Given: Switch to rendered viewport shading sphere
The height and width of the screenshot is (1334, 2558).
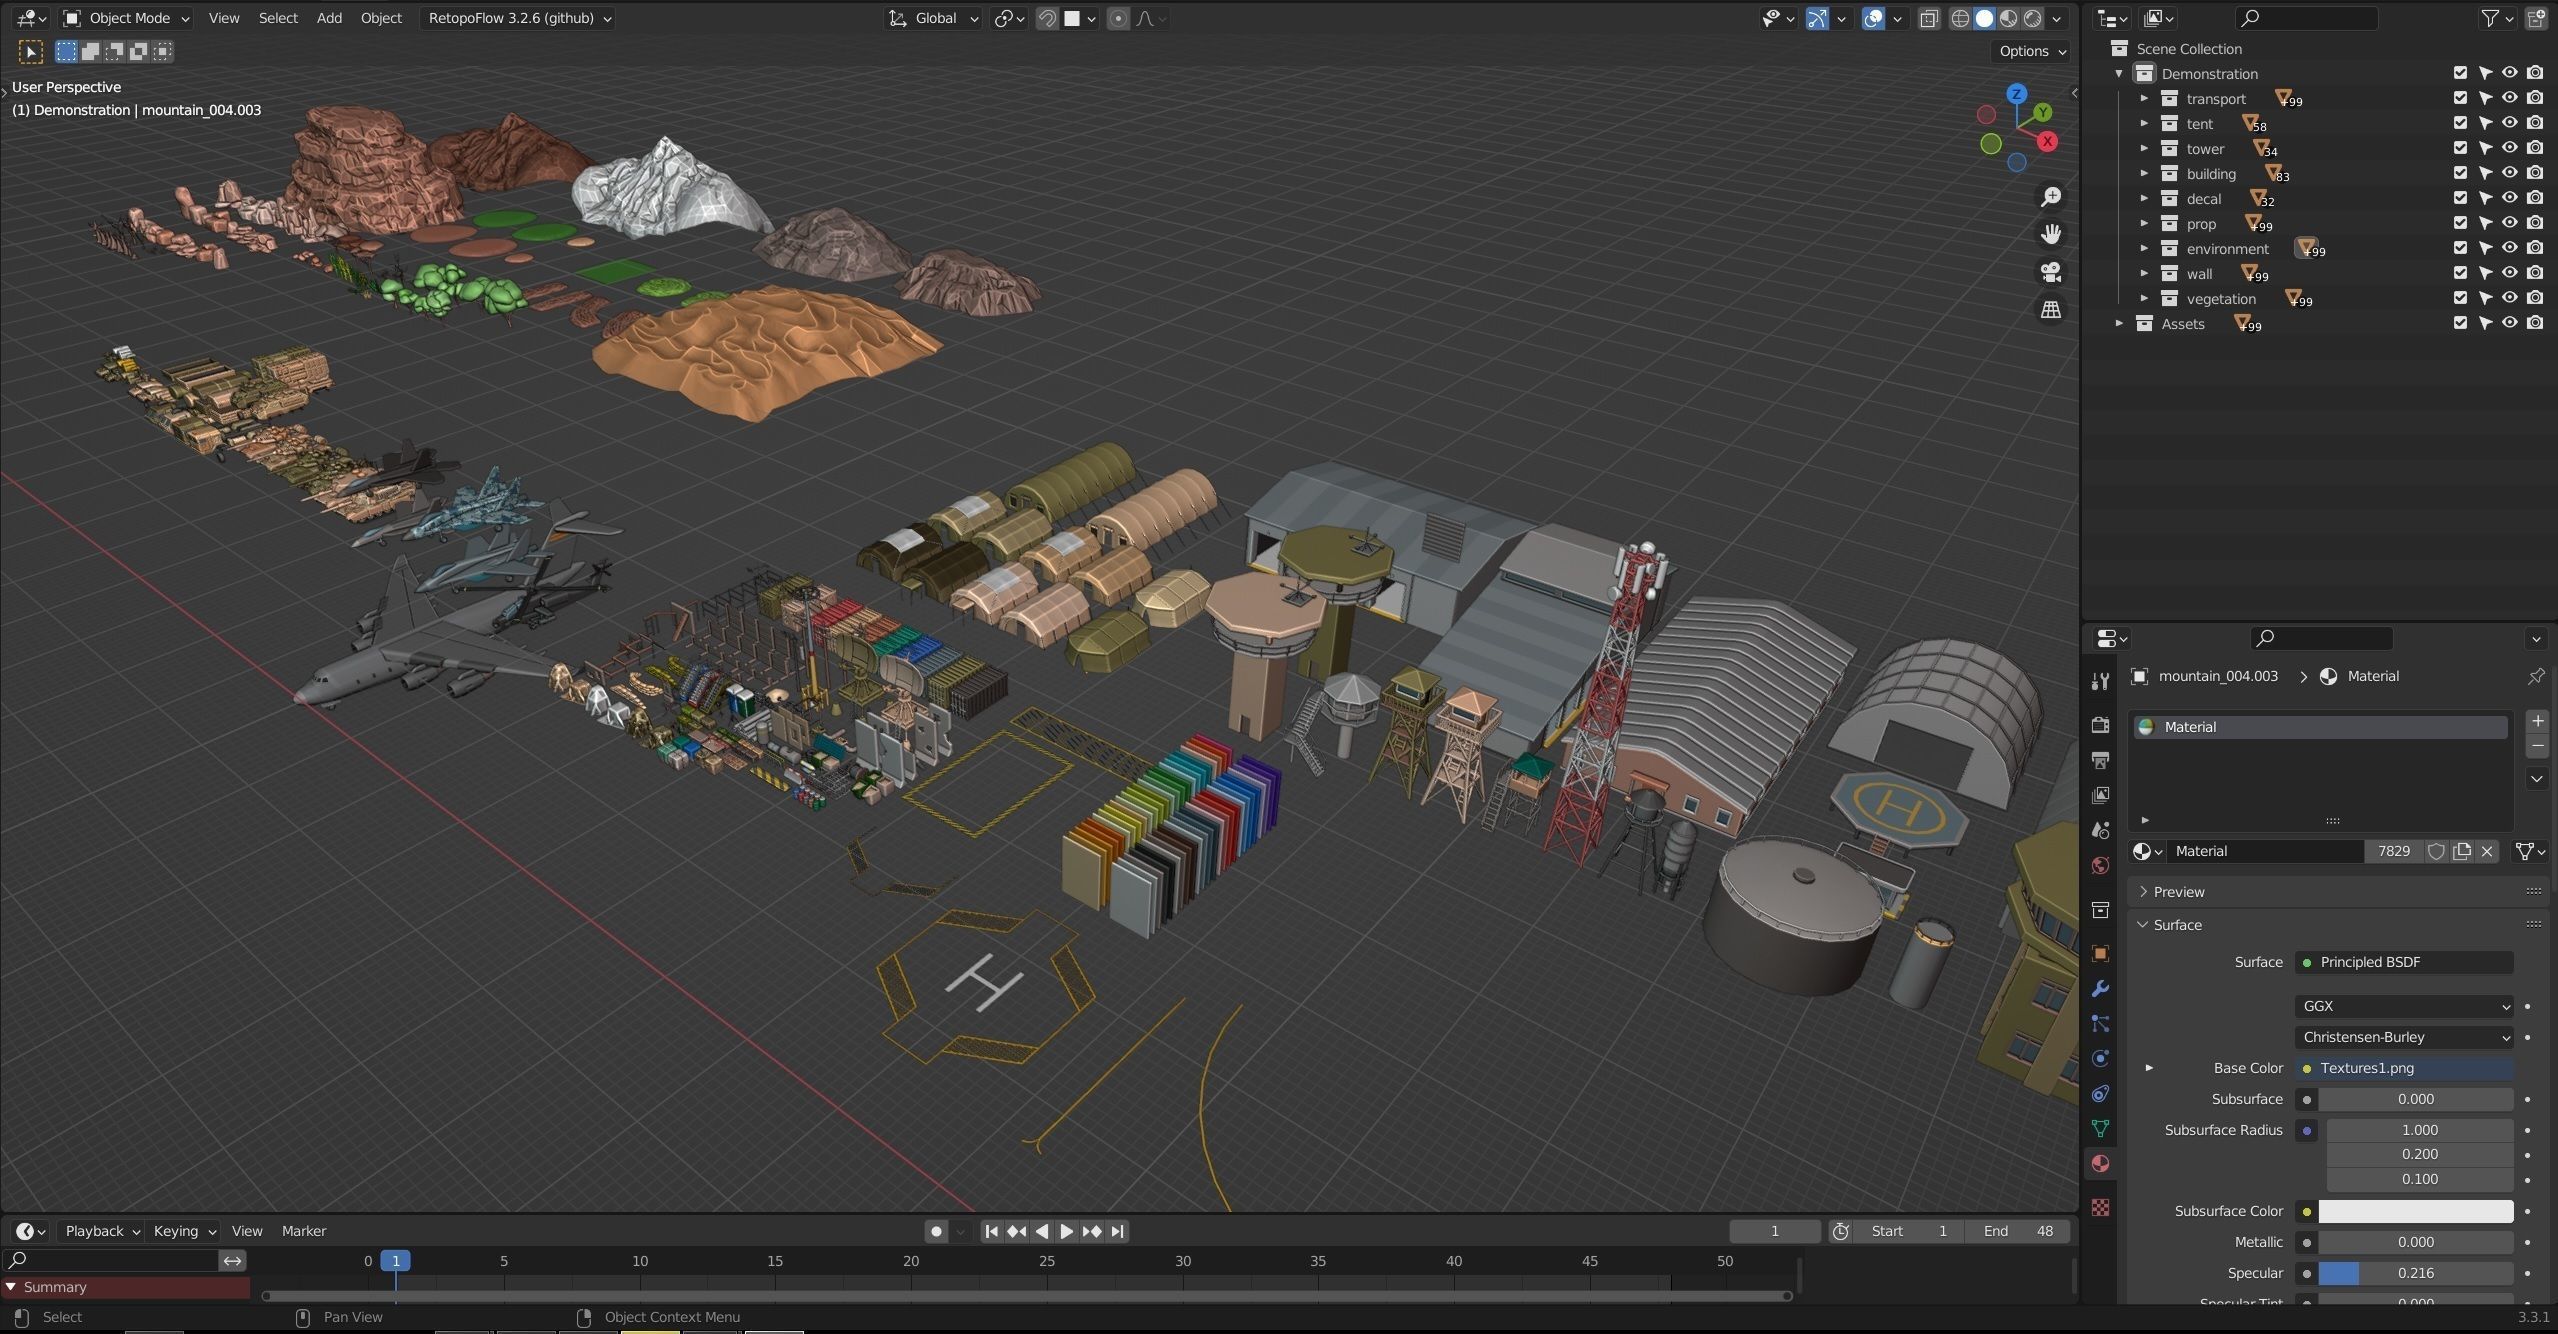Looking at the screenshot, I should 2033,18.
